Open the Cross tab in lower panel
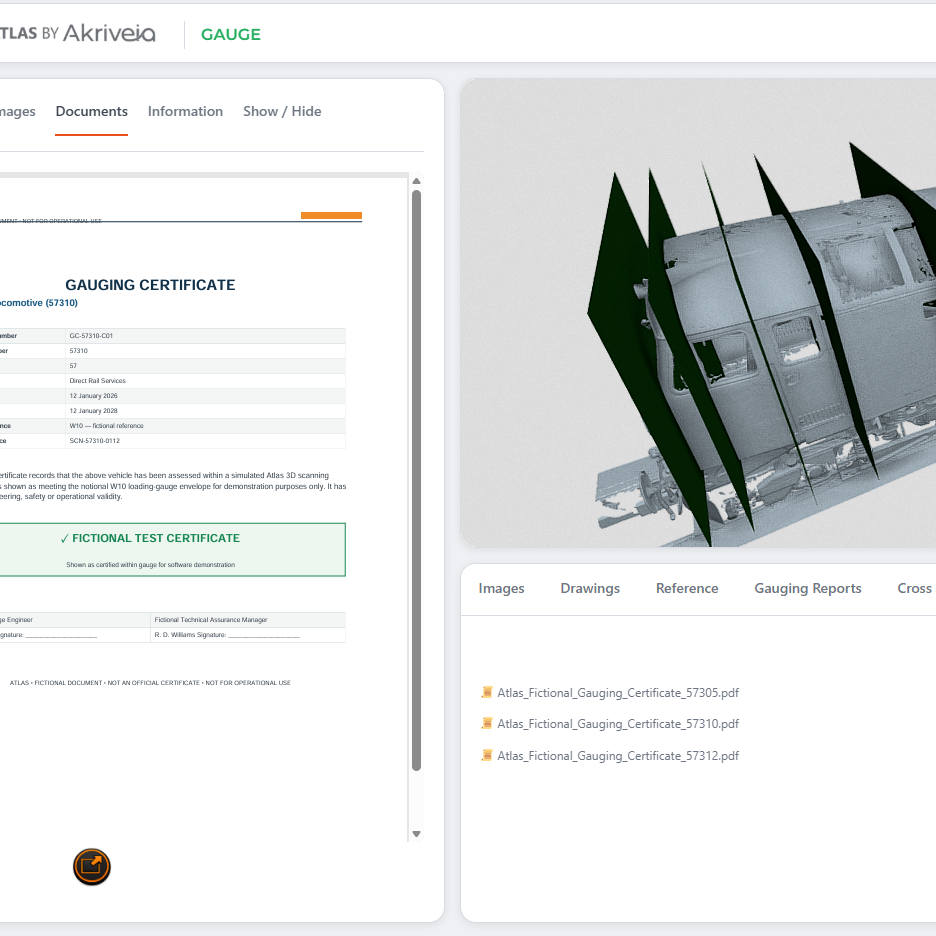The image size is (936, 936). coord(915,589)
